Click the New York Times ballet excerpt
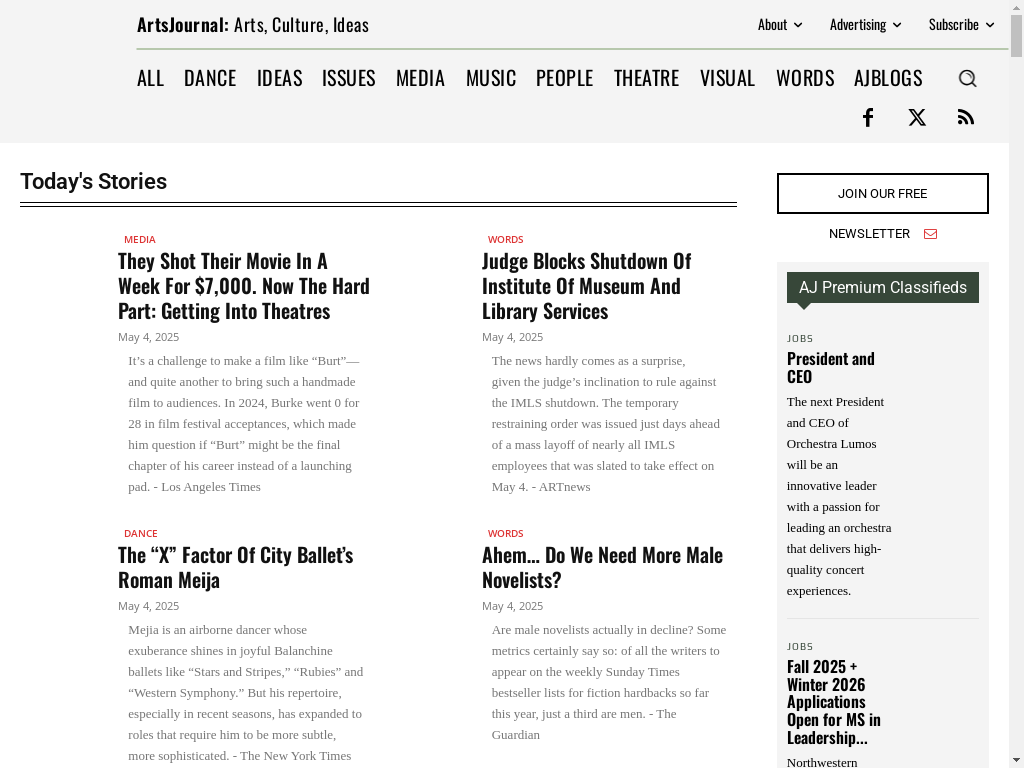Screen dimensions: 1024x768 [x=246, y=693]
